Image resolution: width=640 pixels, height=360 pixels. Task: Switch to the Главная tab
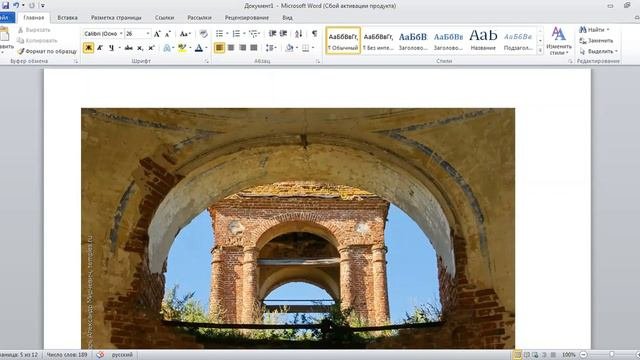click(33, 18)
